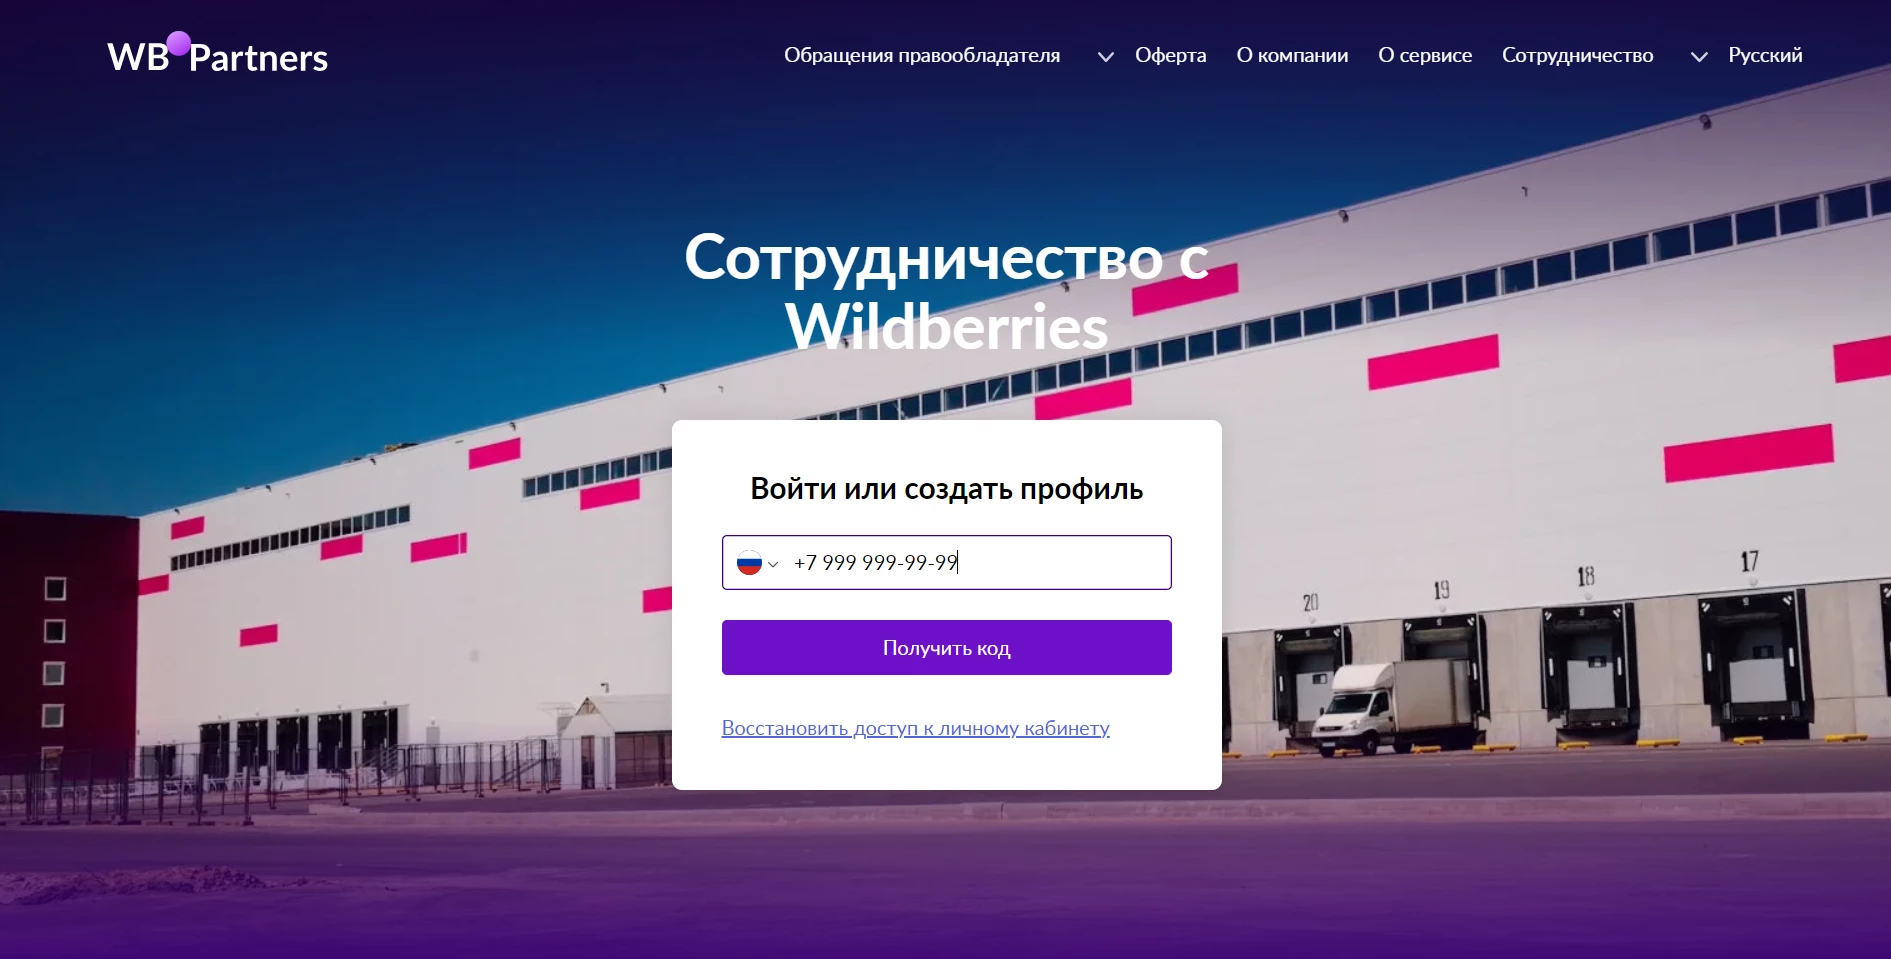Open the Обращения правообладателя menu

click(x=922, y=55)
